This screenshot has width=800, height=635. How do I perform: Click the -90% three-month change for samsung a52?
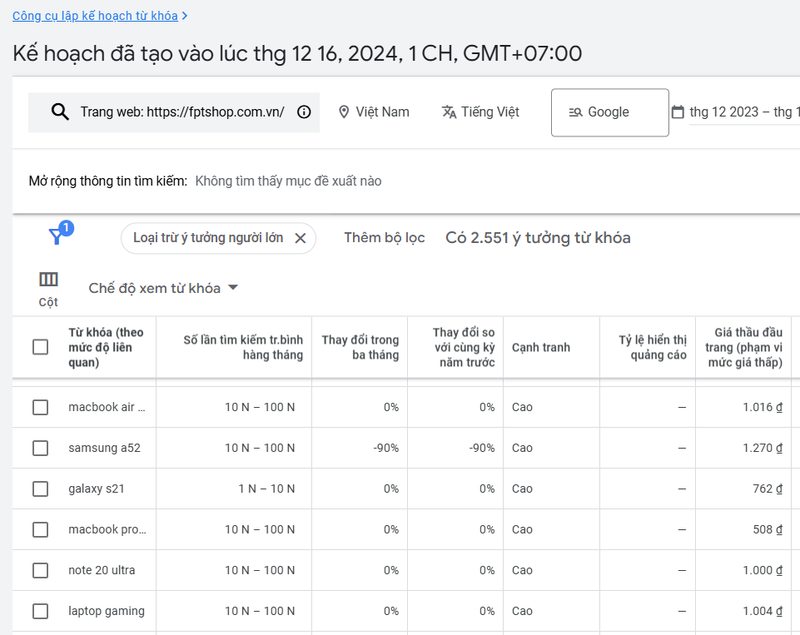pyautogui.click(x=386, y=448)
